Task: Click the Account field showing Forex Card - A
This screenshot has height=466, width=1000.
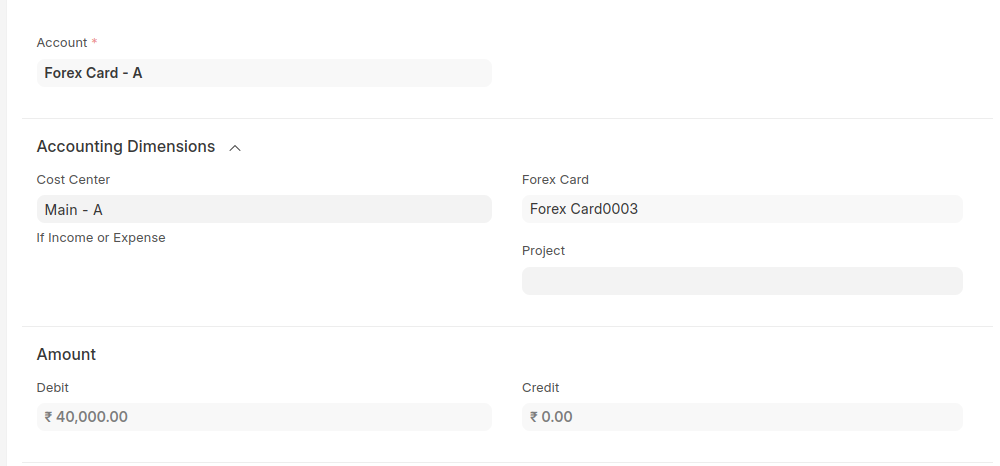Action: 264,73
